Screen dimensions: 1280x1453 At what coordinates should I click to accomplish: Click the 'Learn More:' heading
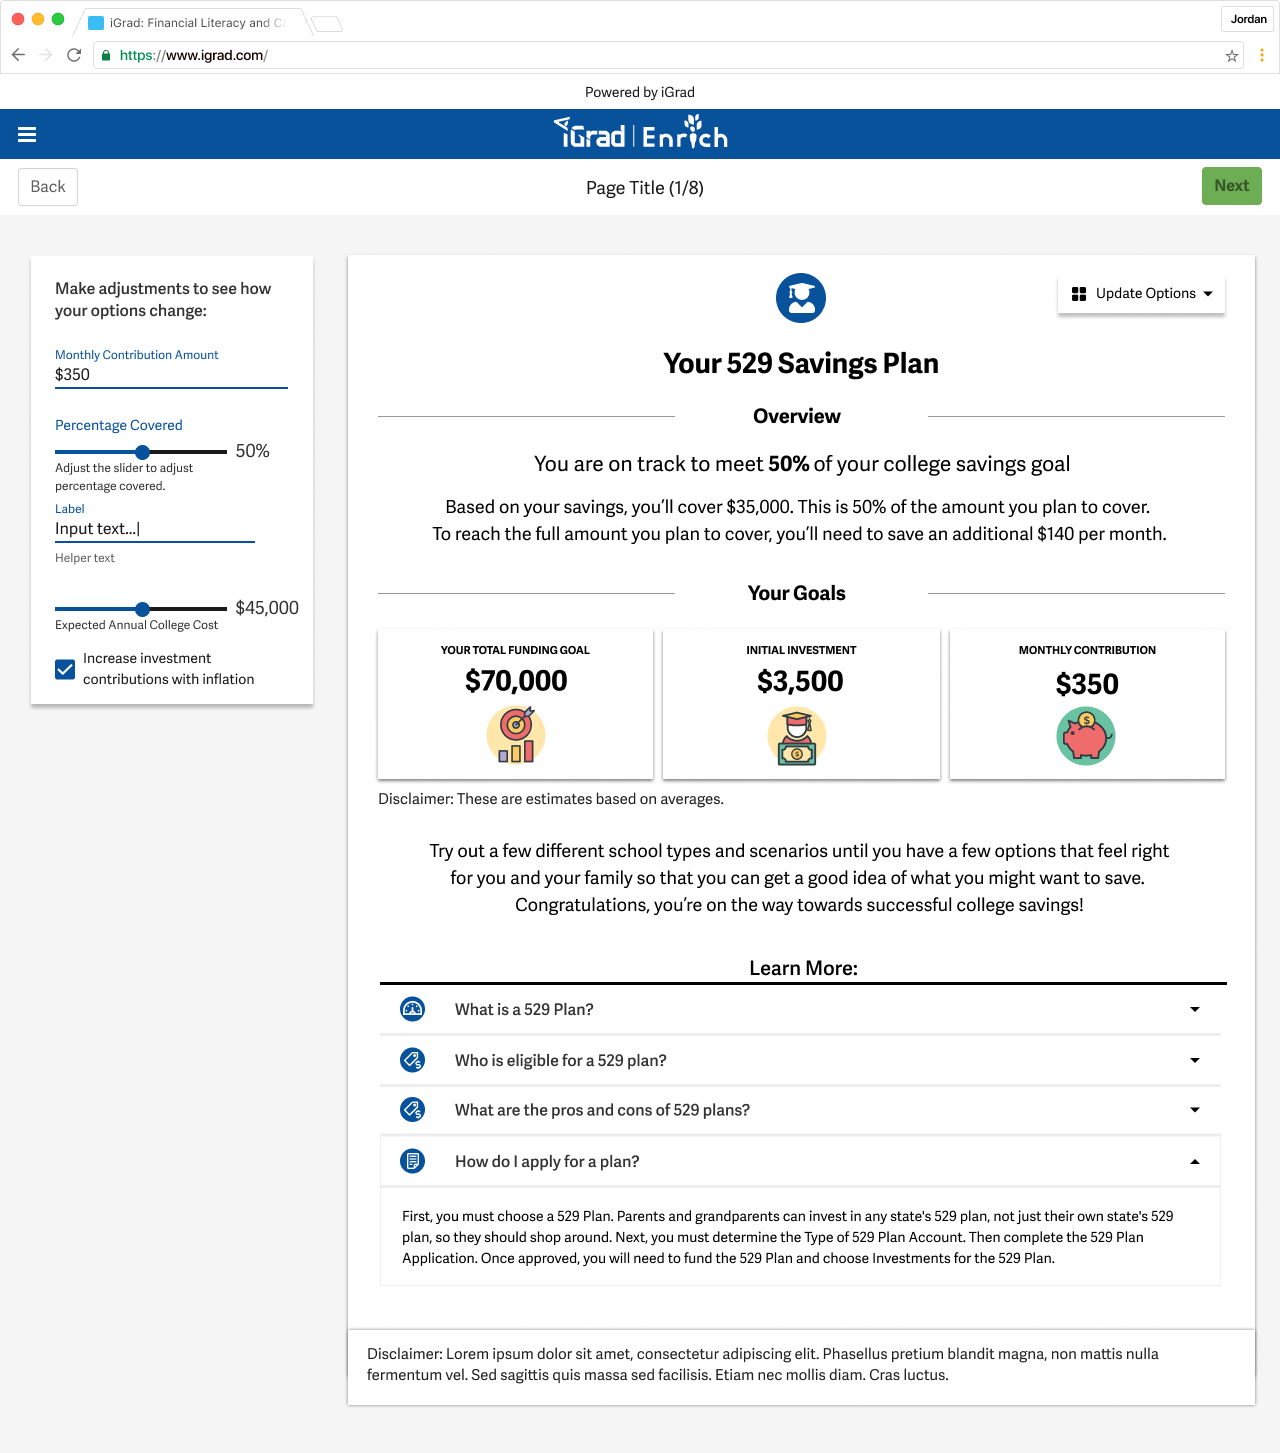tap(804, 968)
